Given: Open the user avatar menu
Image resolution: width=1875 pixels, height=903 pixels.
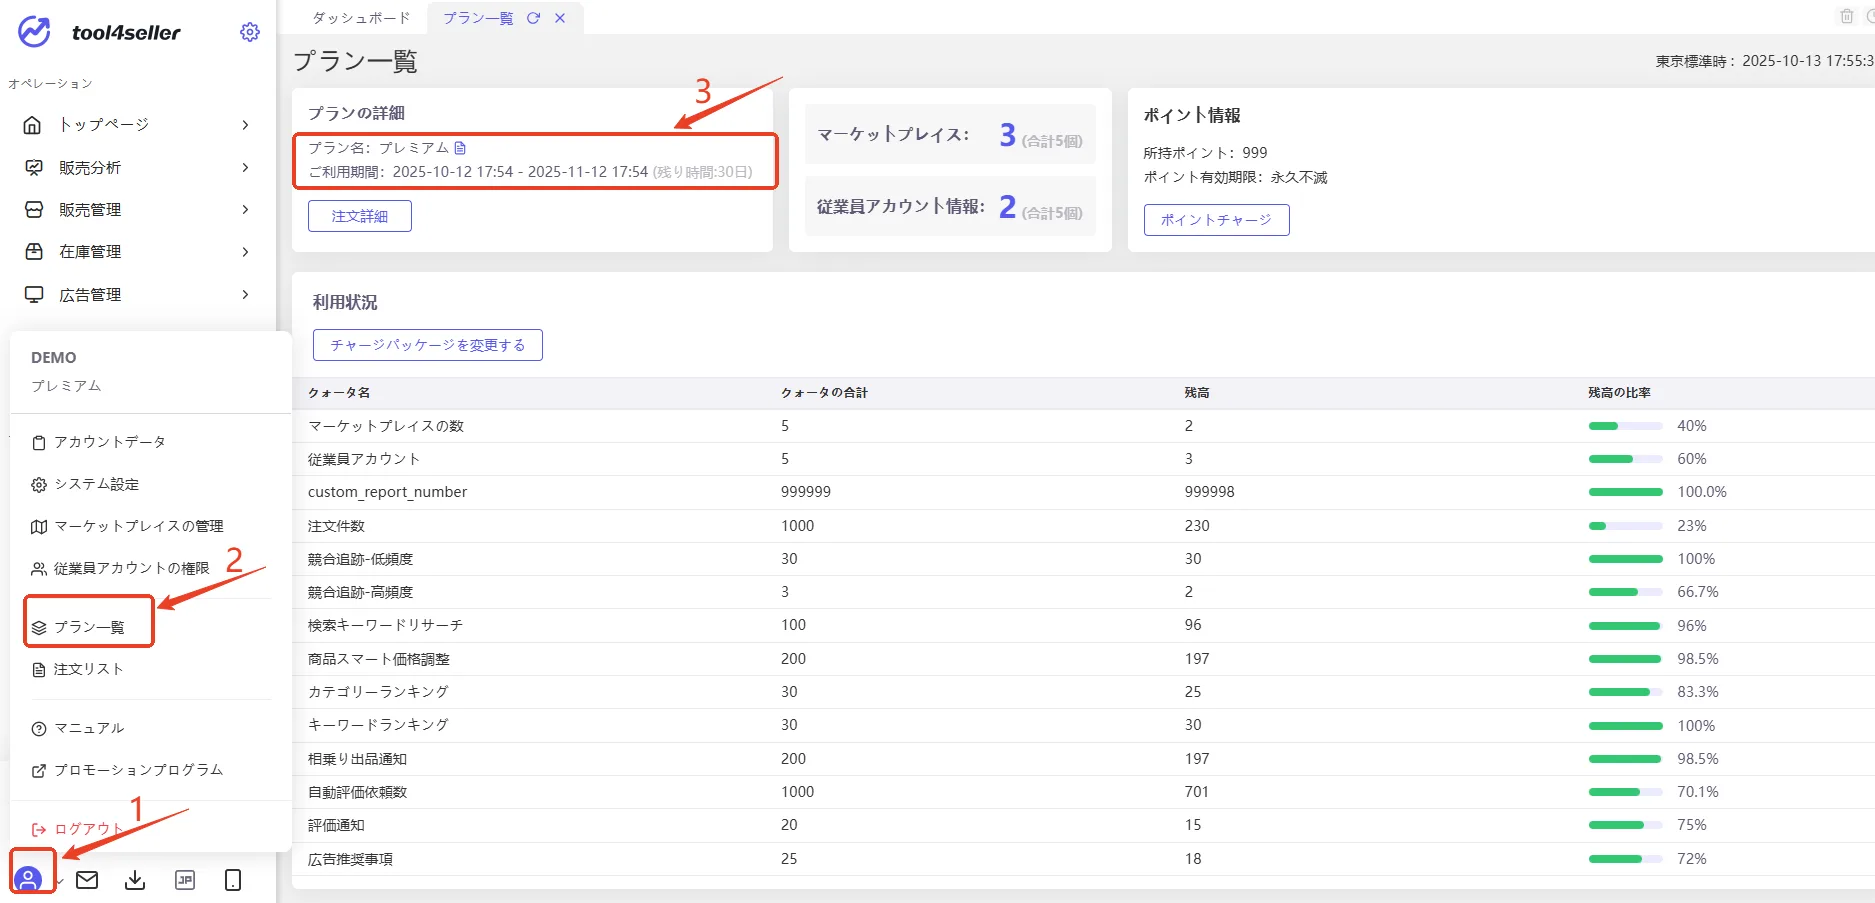Looking at the screenshot, I should [29, 879].
